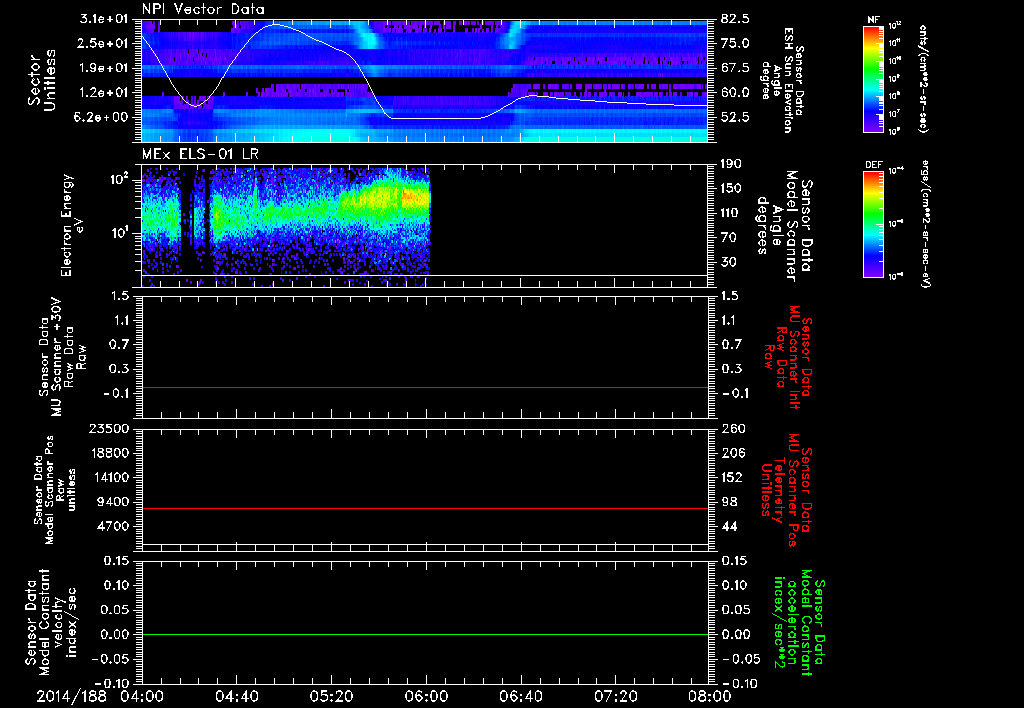Image resolution: width=1024 pixels, height=708 pixels.
Task: Click the "06:00" time tick label
Action: tap(426, 696)
